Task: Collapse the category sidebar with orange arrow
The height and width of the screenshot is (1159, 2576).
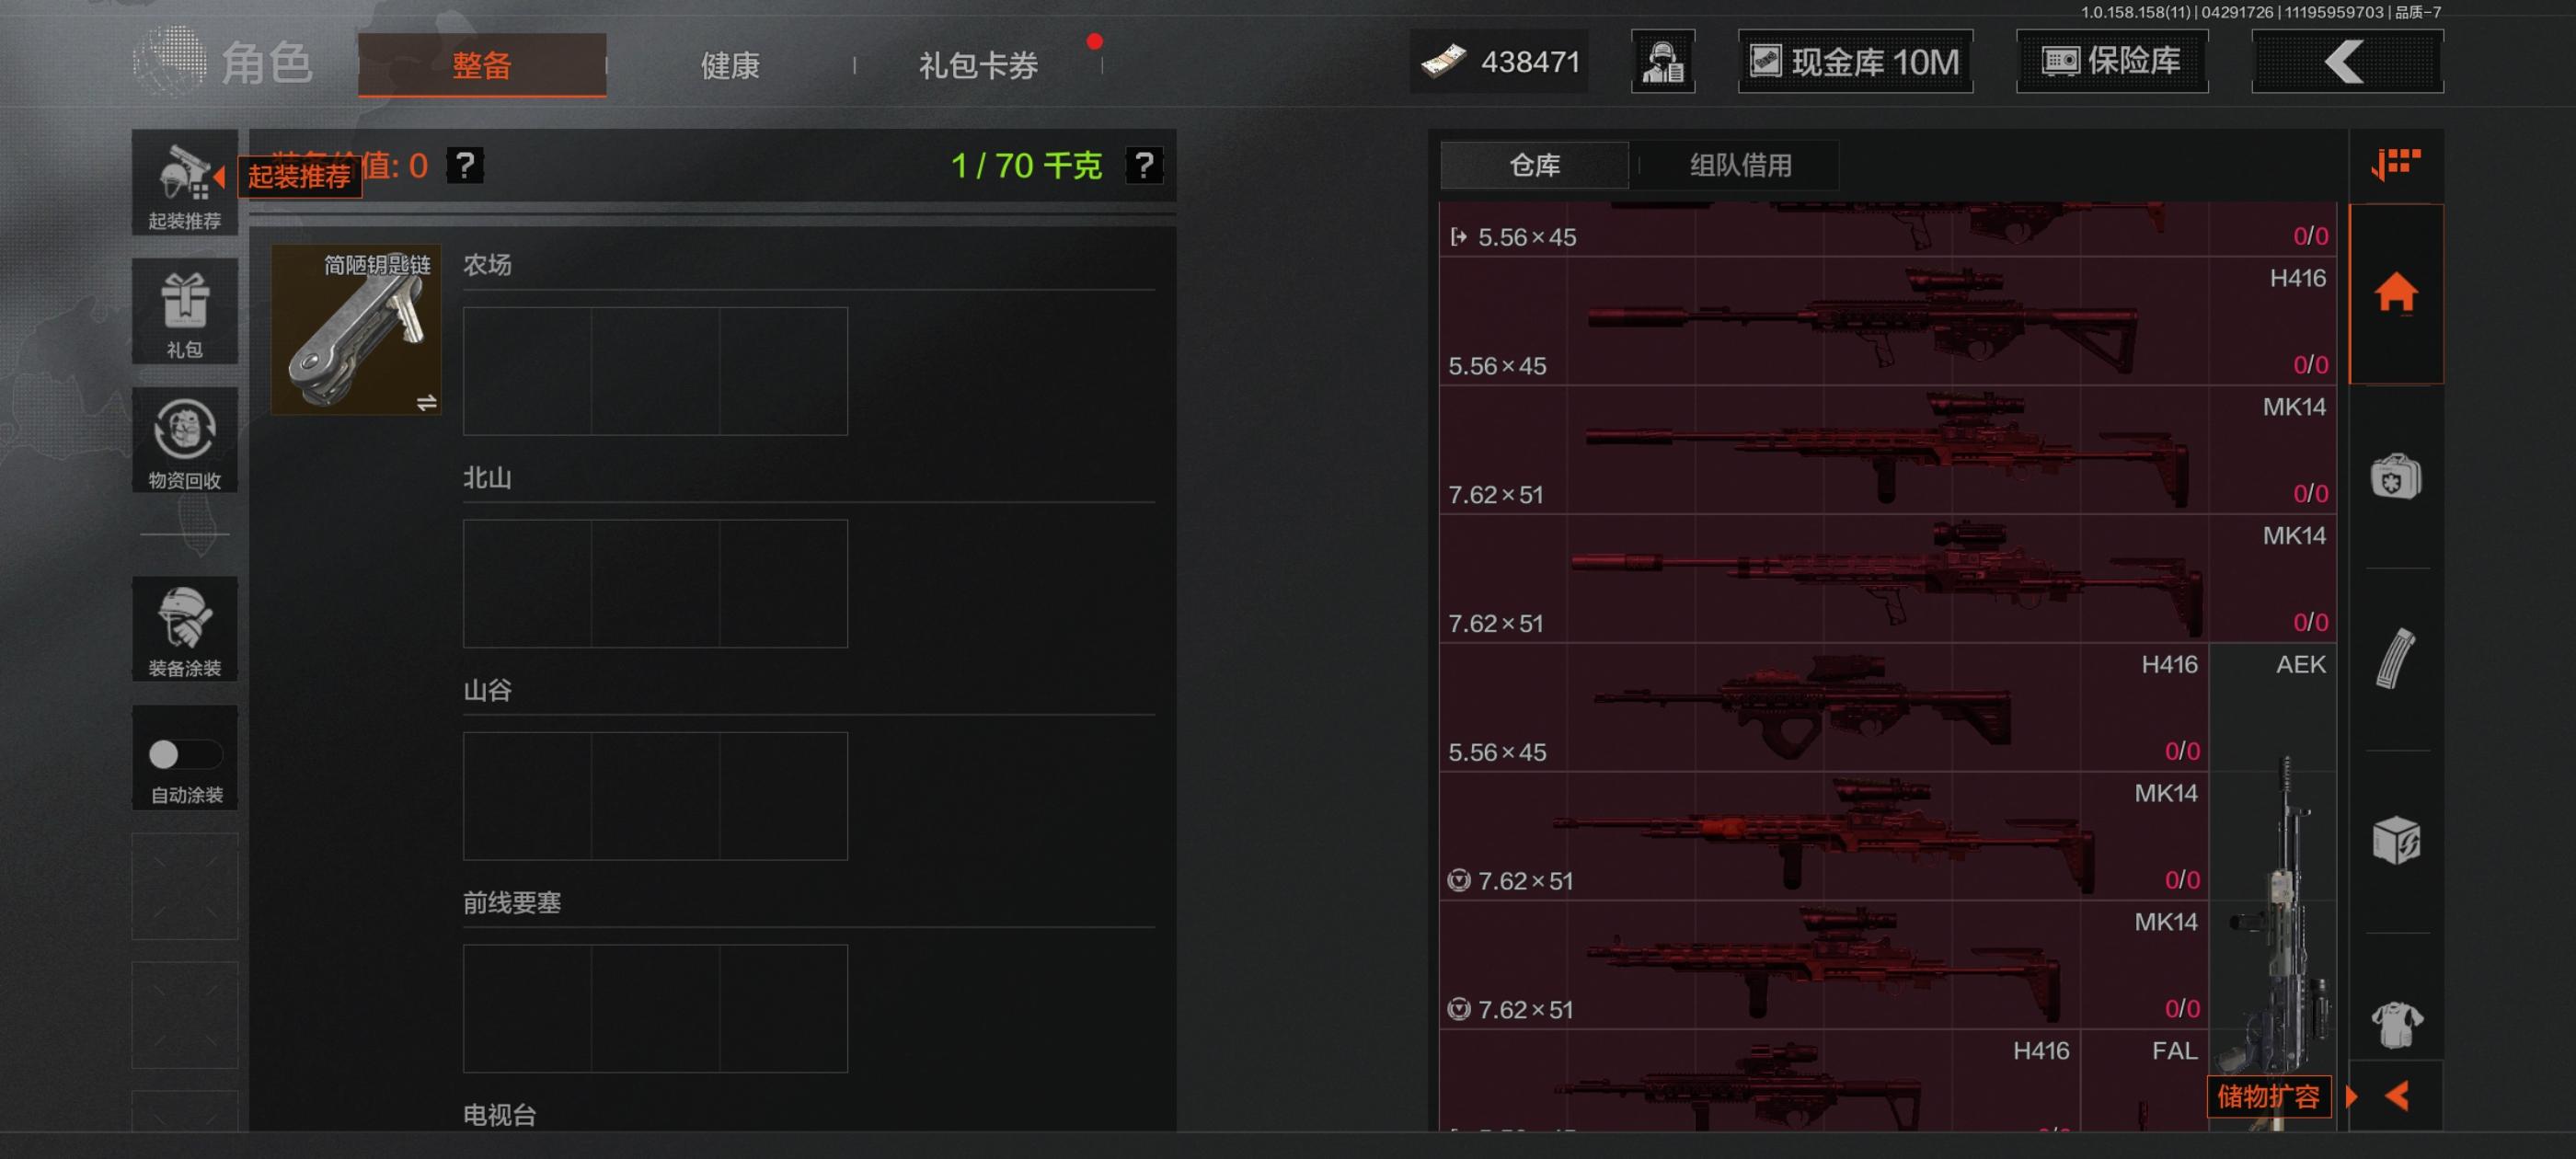Action: (x=2397, y=1097)
